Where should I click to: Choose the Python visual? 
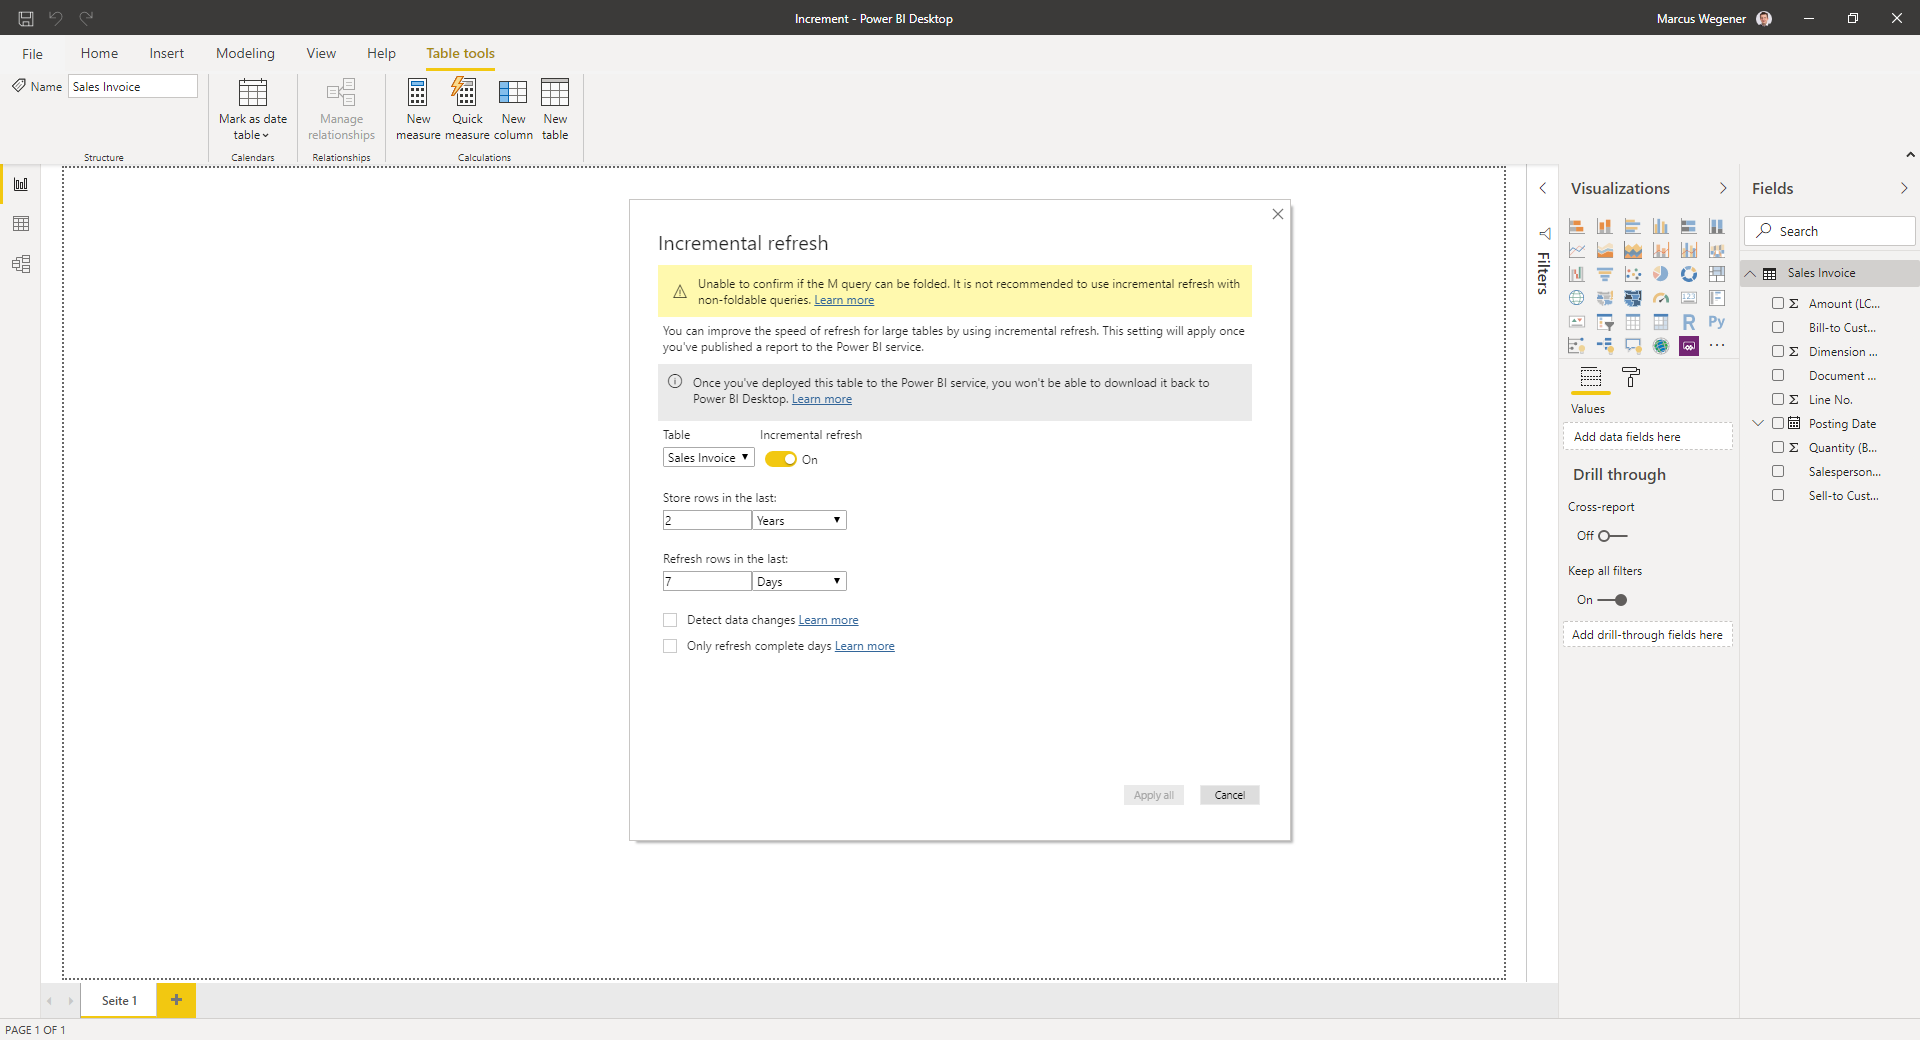click(x=1717, y=322)
